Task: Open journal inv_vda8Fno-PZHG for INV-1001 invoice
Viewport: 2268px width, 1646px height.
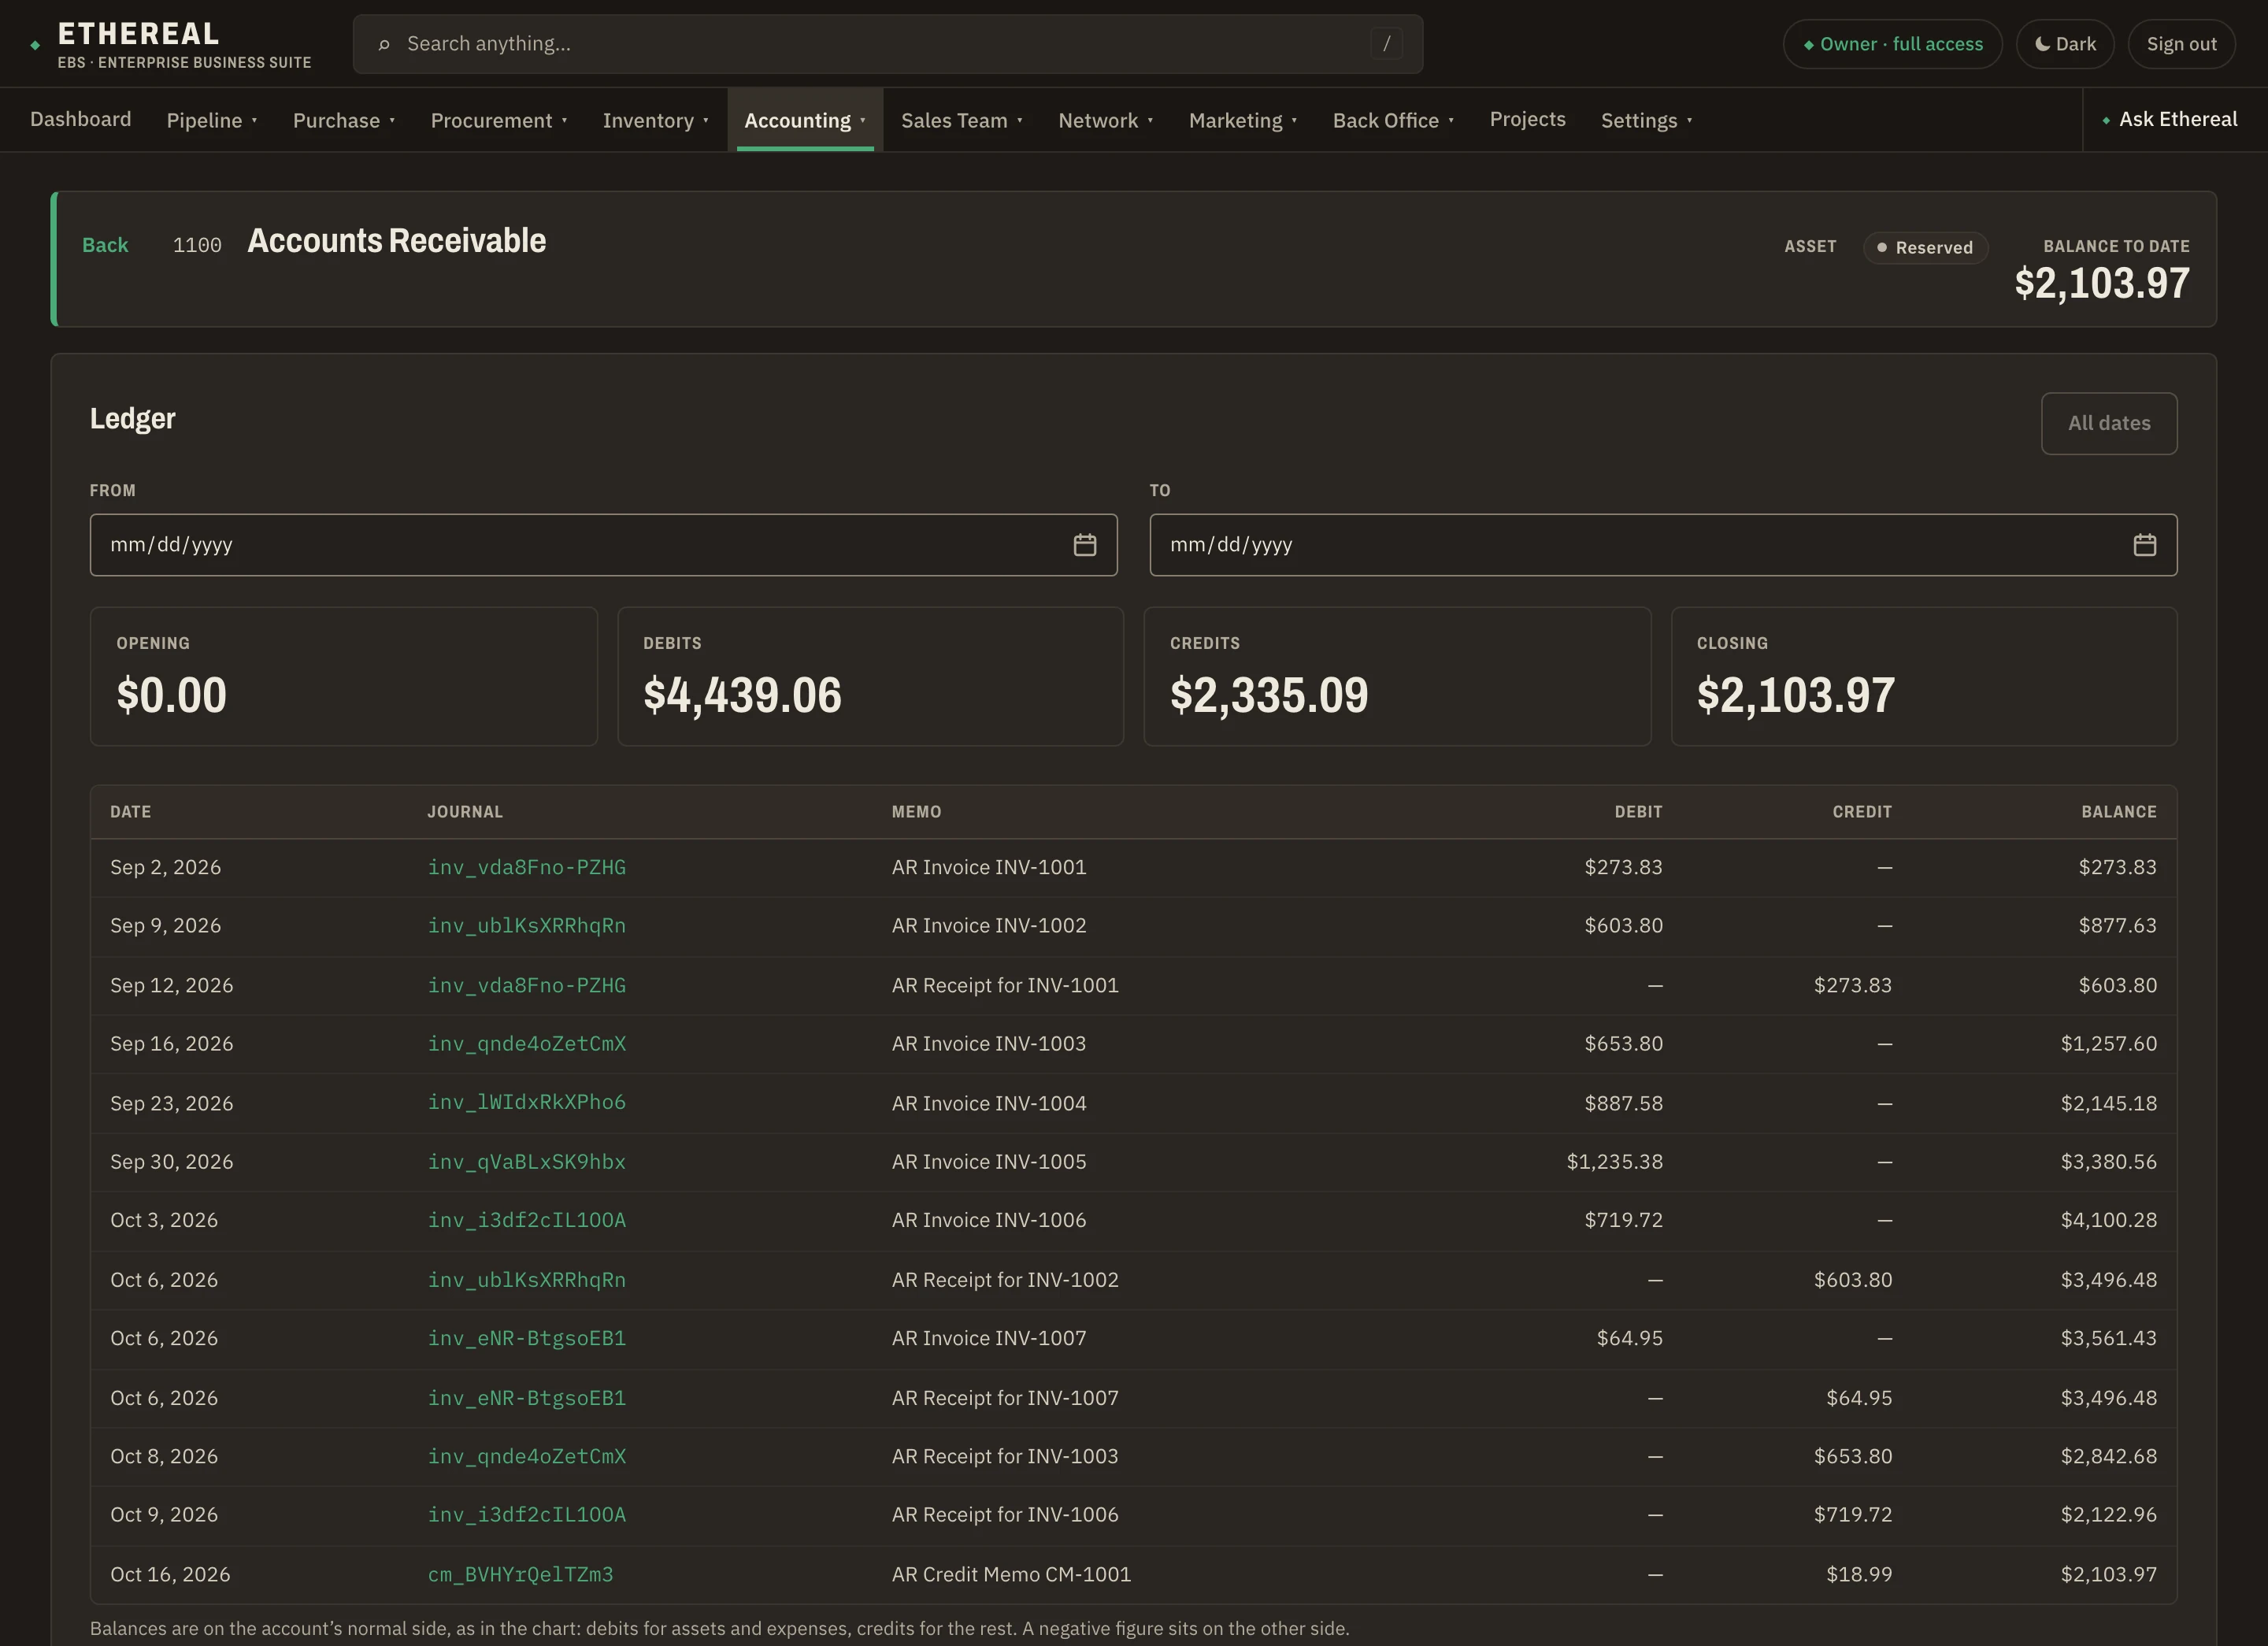Action: (527, 867)
